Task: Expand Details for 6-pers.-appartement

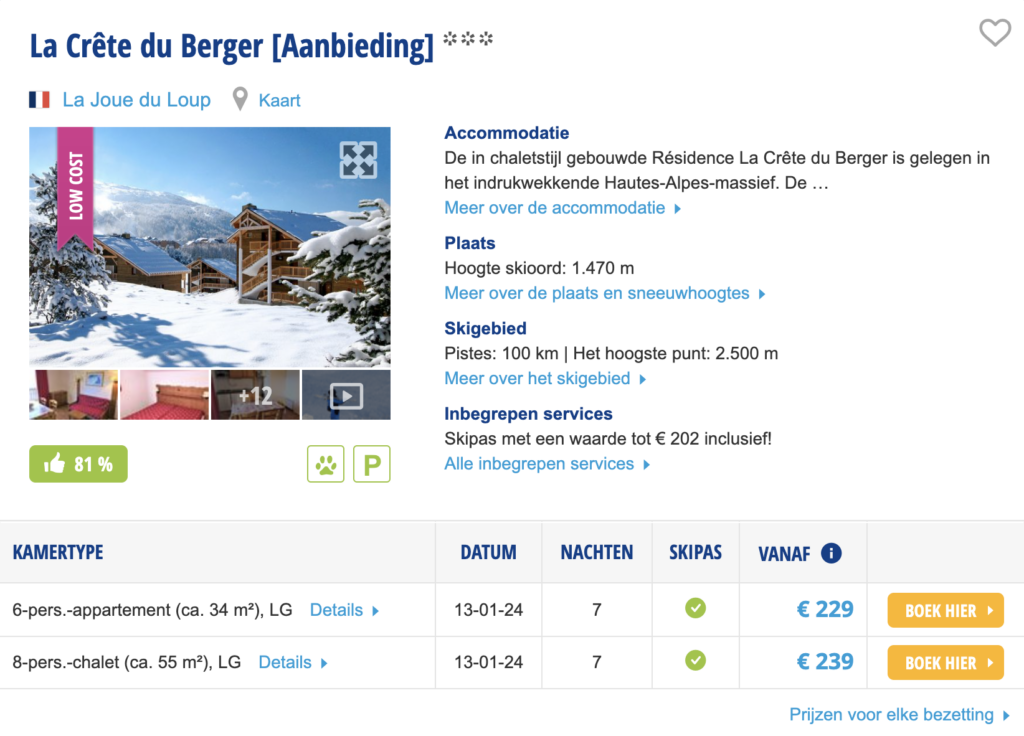Action: (344, 609)
